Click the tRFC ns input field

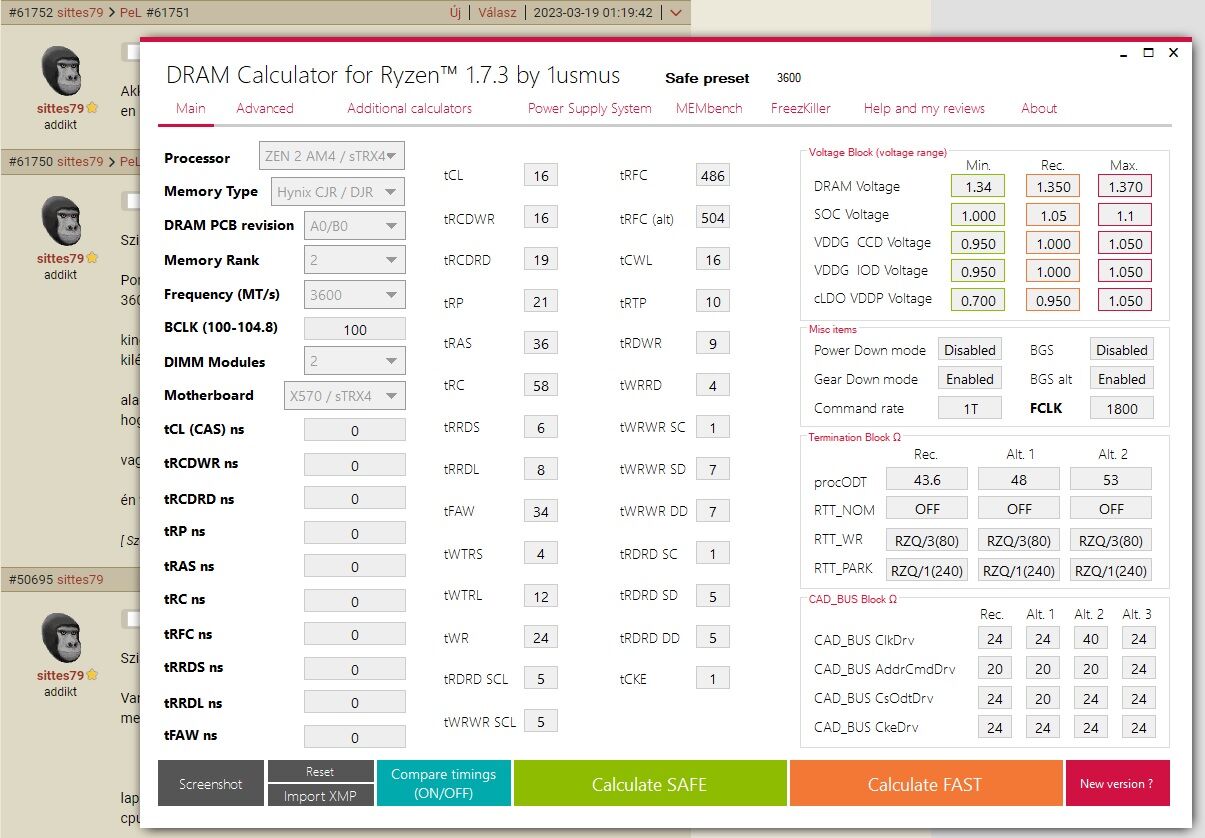[354, 634]
